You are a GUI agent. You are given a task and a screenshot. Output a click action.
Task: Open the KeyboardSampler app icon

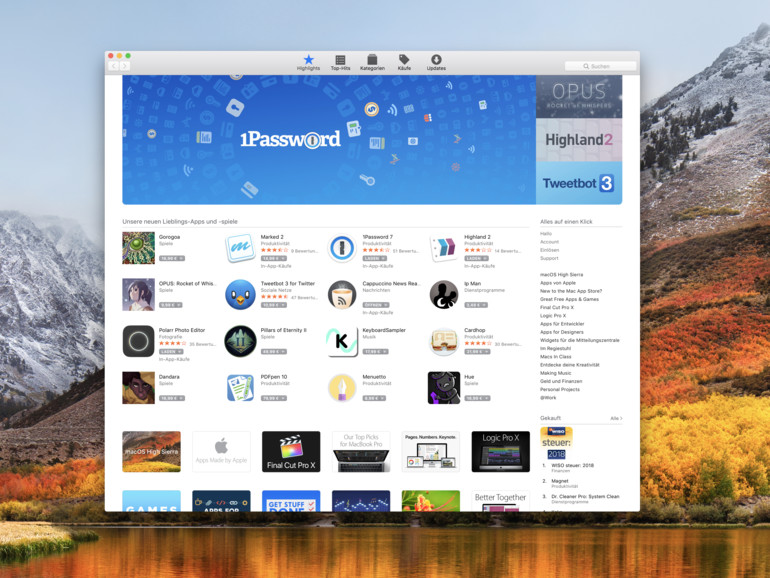coord(342,341)
